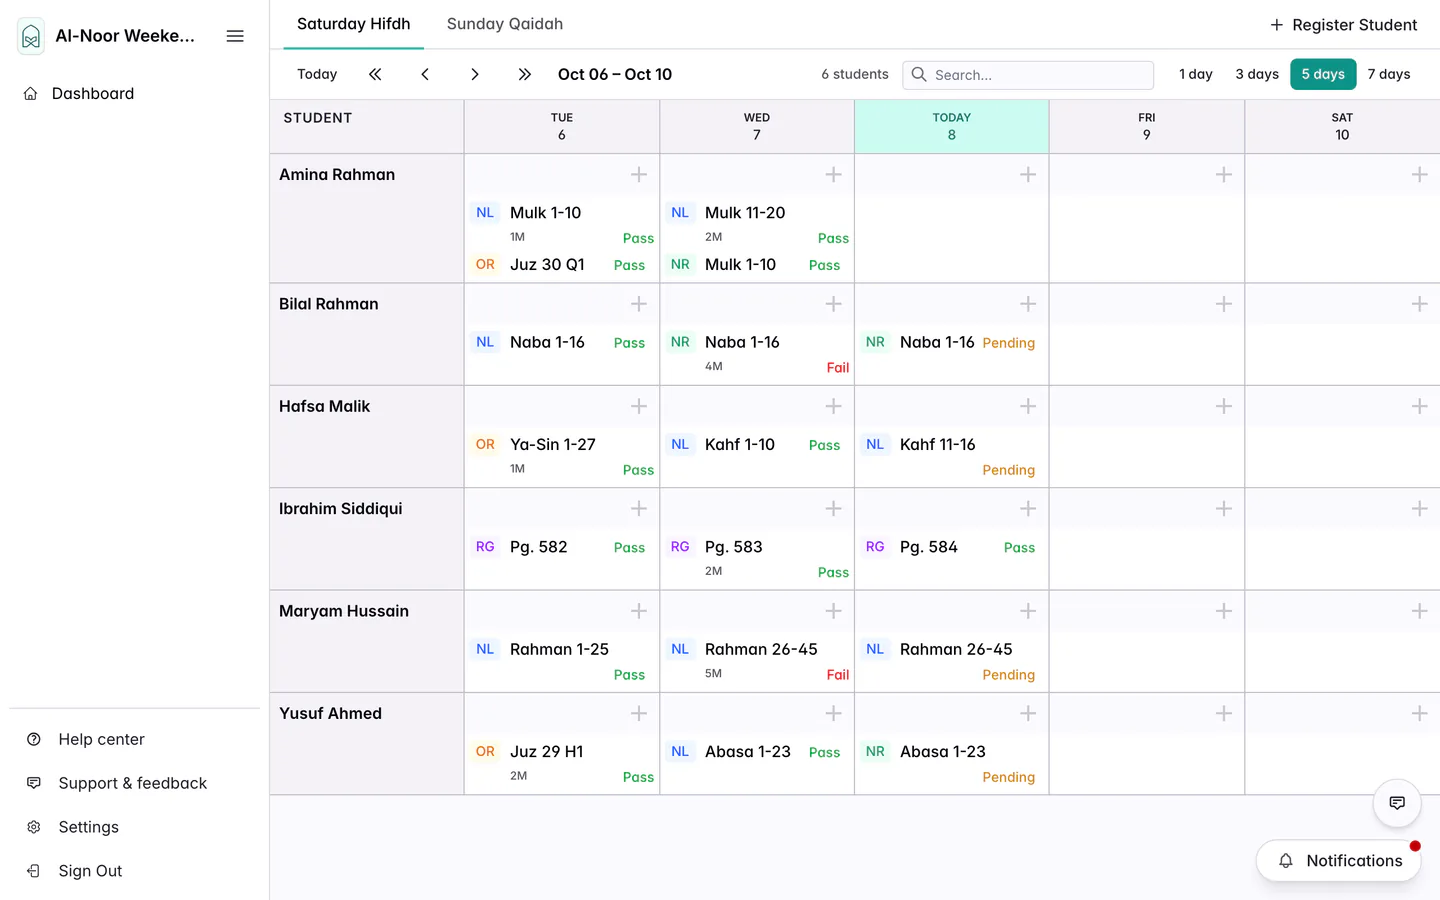Image resolution: width=1440 pixels, height=900 pixels.
Task: Add entry for Amina Rahman on Tuesday 6
Action: tap(639, 175)
